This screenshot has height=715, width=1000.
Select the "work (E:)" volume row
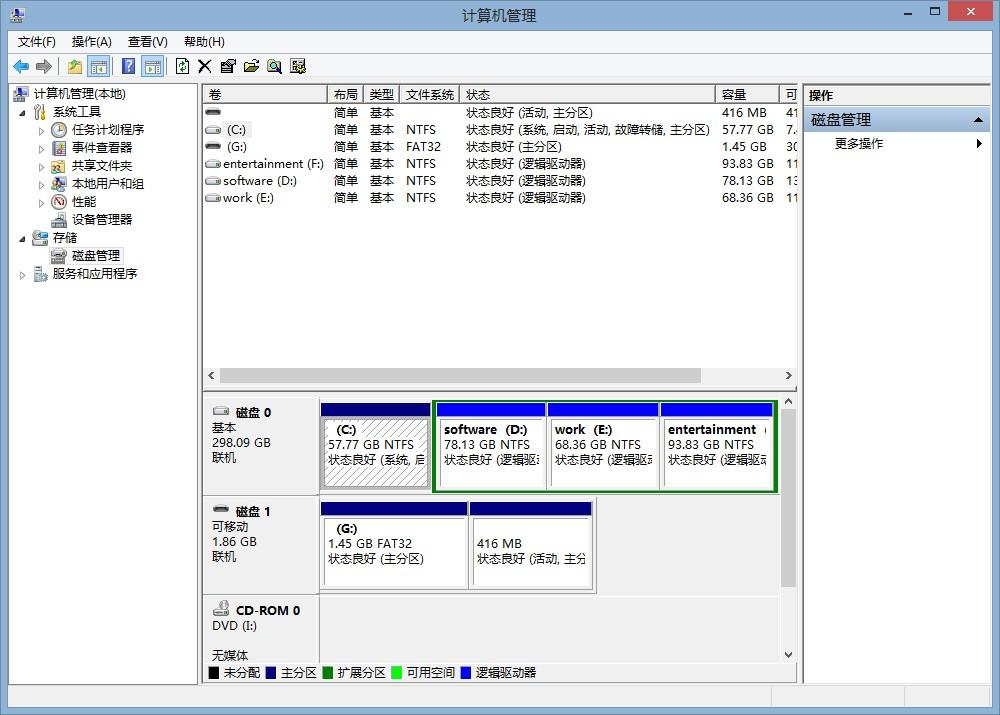500,198
